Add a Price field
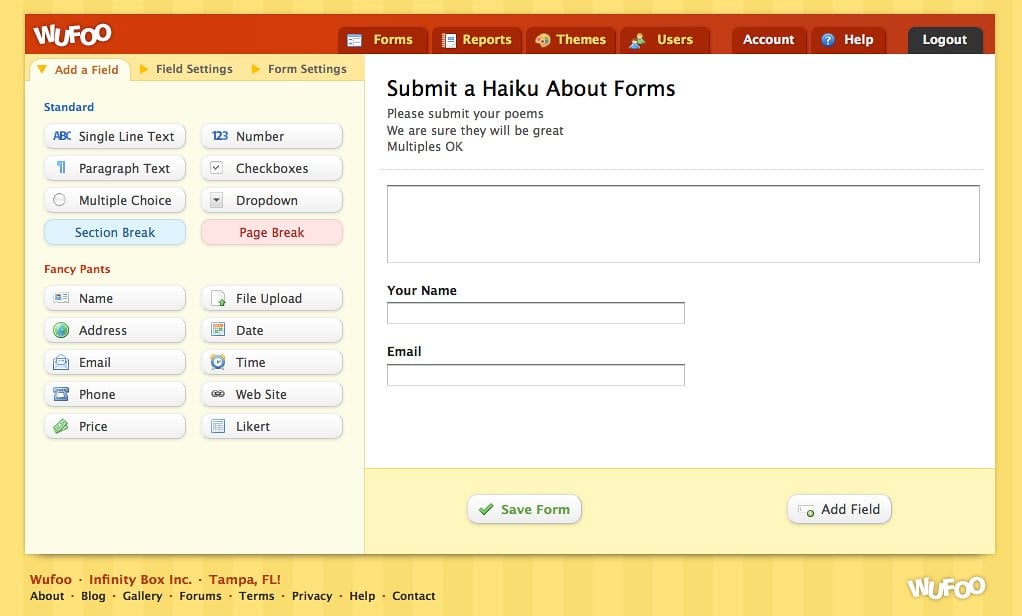This screenshot has height=616, width=1022. (115, 427)
